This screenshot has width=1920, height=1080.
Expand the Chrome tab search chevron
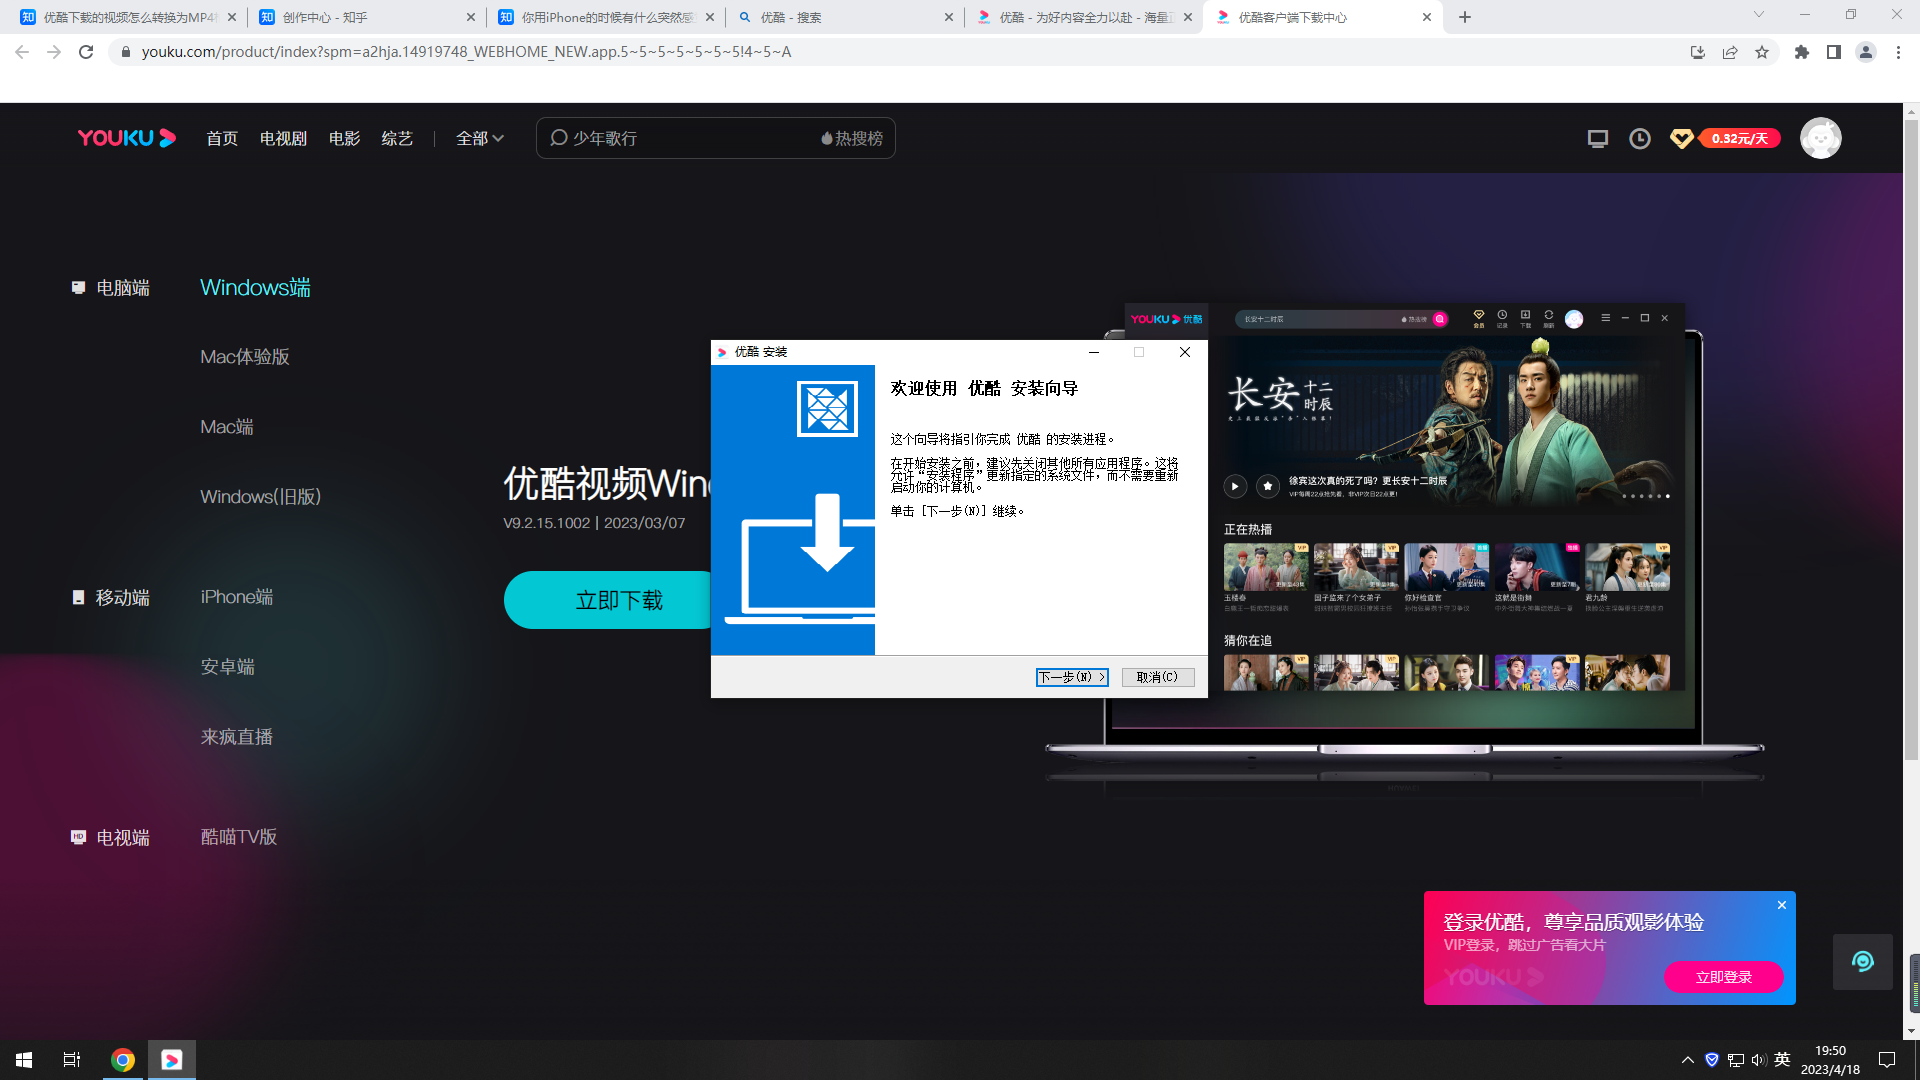click(1759, 14)
